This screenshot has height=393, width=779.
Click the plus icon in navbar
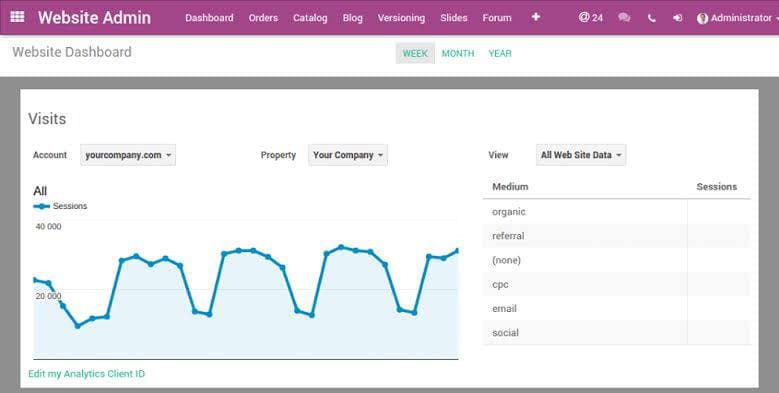[536, 17]
